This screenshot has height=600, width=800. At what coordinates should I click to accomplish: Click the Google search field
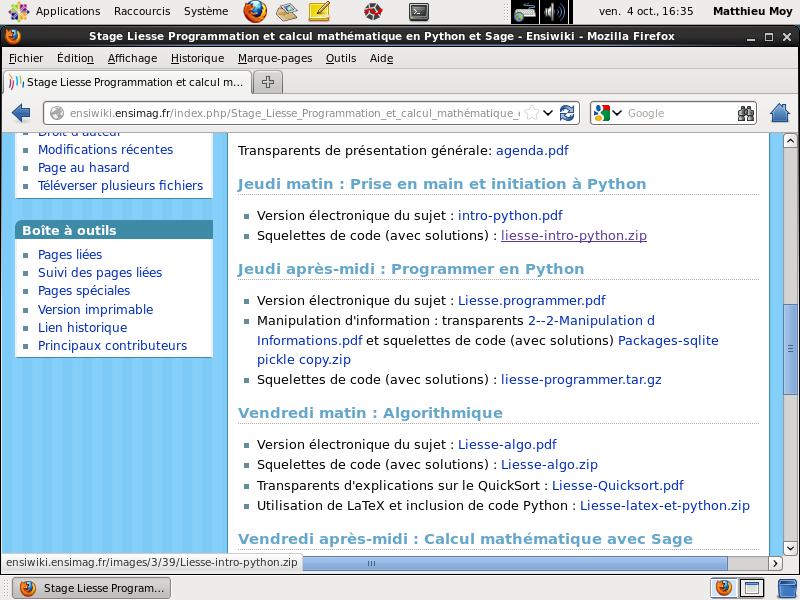tap(679, 113)
